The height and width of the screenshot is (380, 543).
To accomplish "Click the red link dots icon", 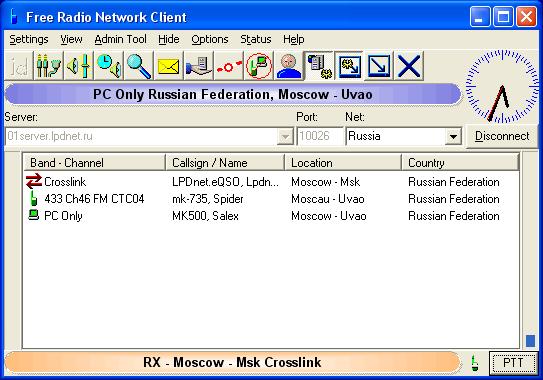I will coord(229,66).
